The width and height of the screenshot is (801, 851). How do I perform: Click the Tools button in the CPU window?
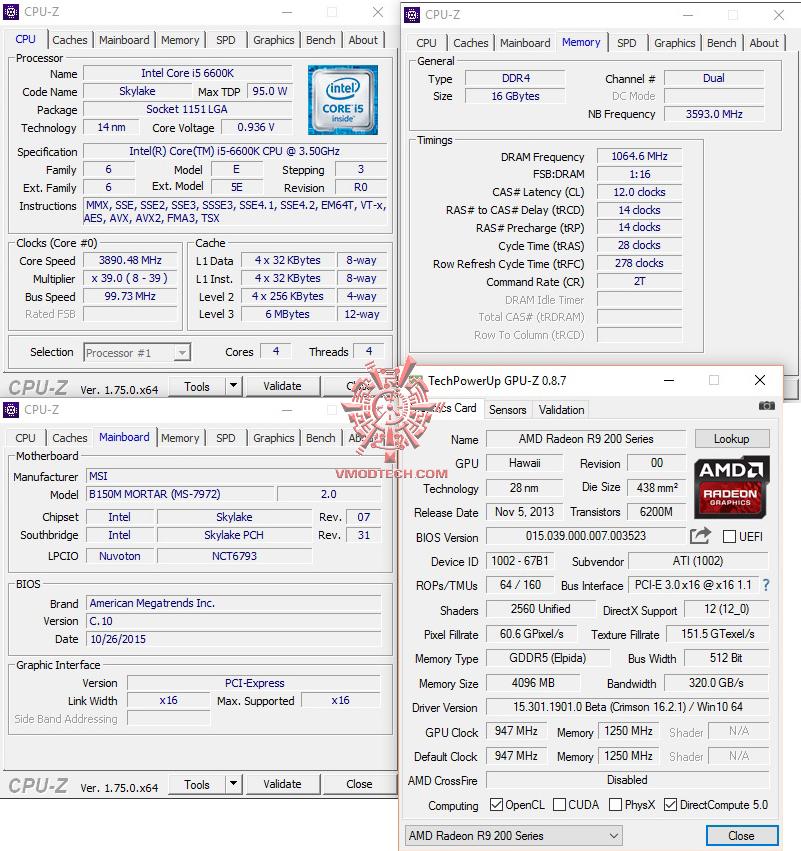[x=197, y=386]
